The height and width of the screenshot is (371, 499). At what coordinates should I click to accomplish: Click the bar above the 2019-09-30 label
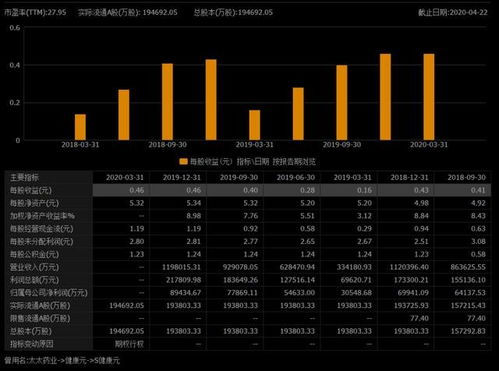coord(342,103)
